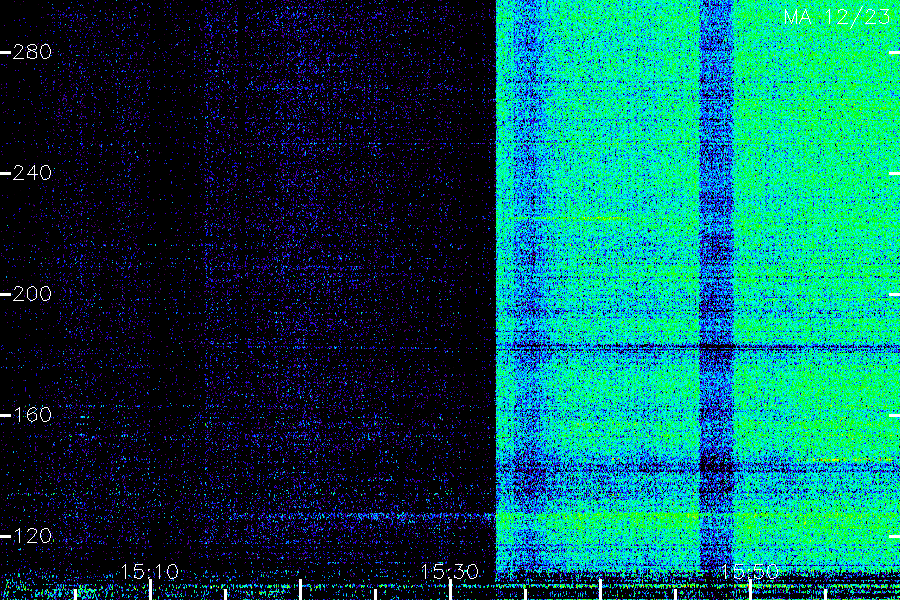The height and width of the screenshot is (600, 900).
Task: Click the MA 12/23 date label
Action: click(837, 17)
